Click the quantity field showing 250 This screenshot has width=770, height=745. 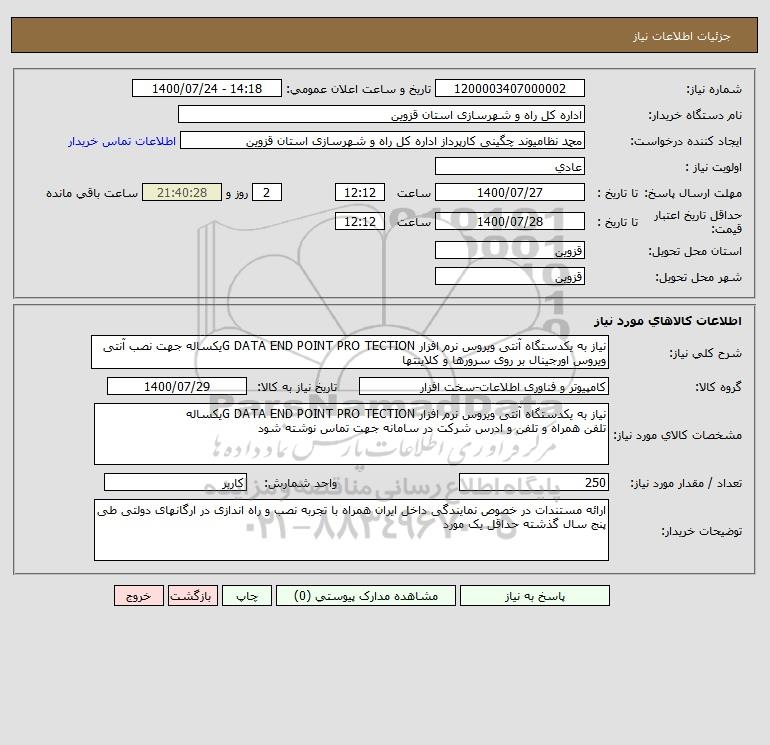point(534,482)
